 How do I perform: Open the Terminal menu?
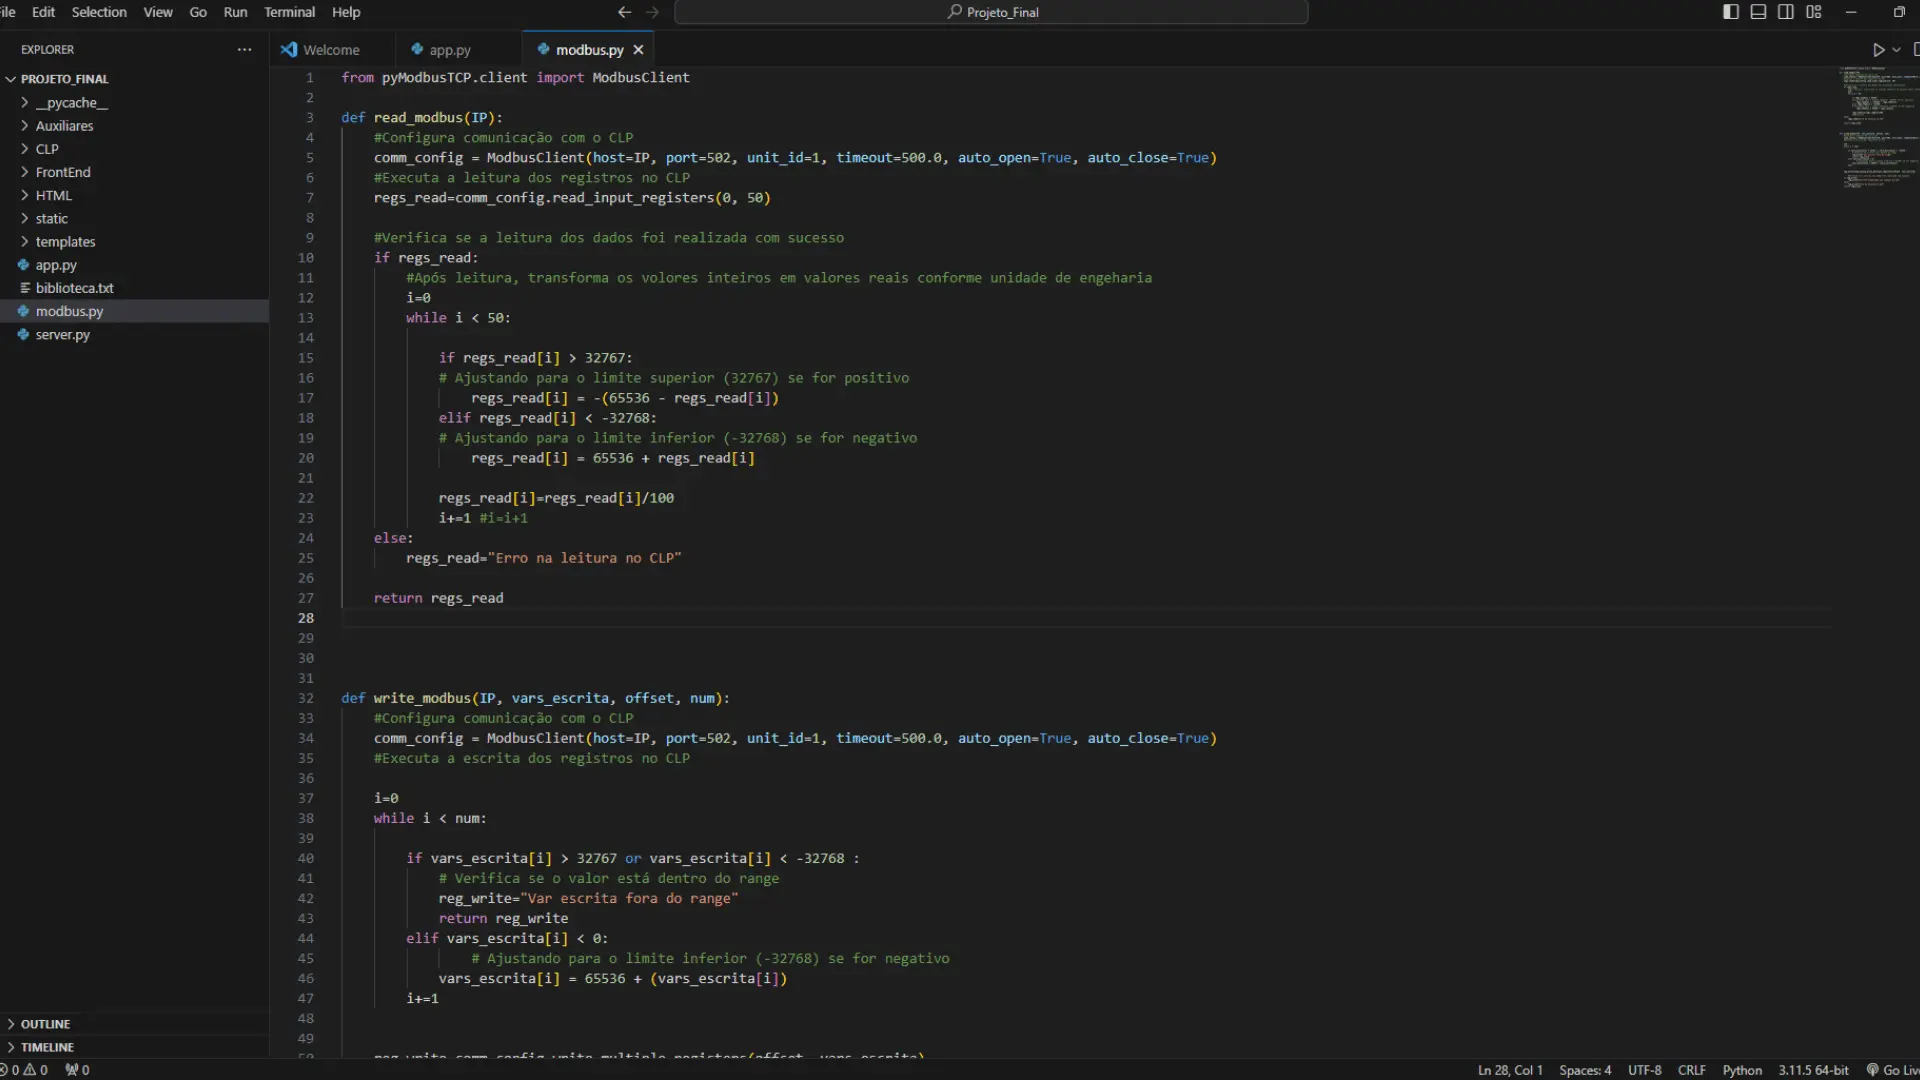point(289,12)
